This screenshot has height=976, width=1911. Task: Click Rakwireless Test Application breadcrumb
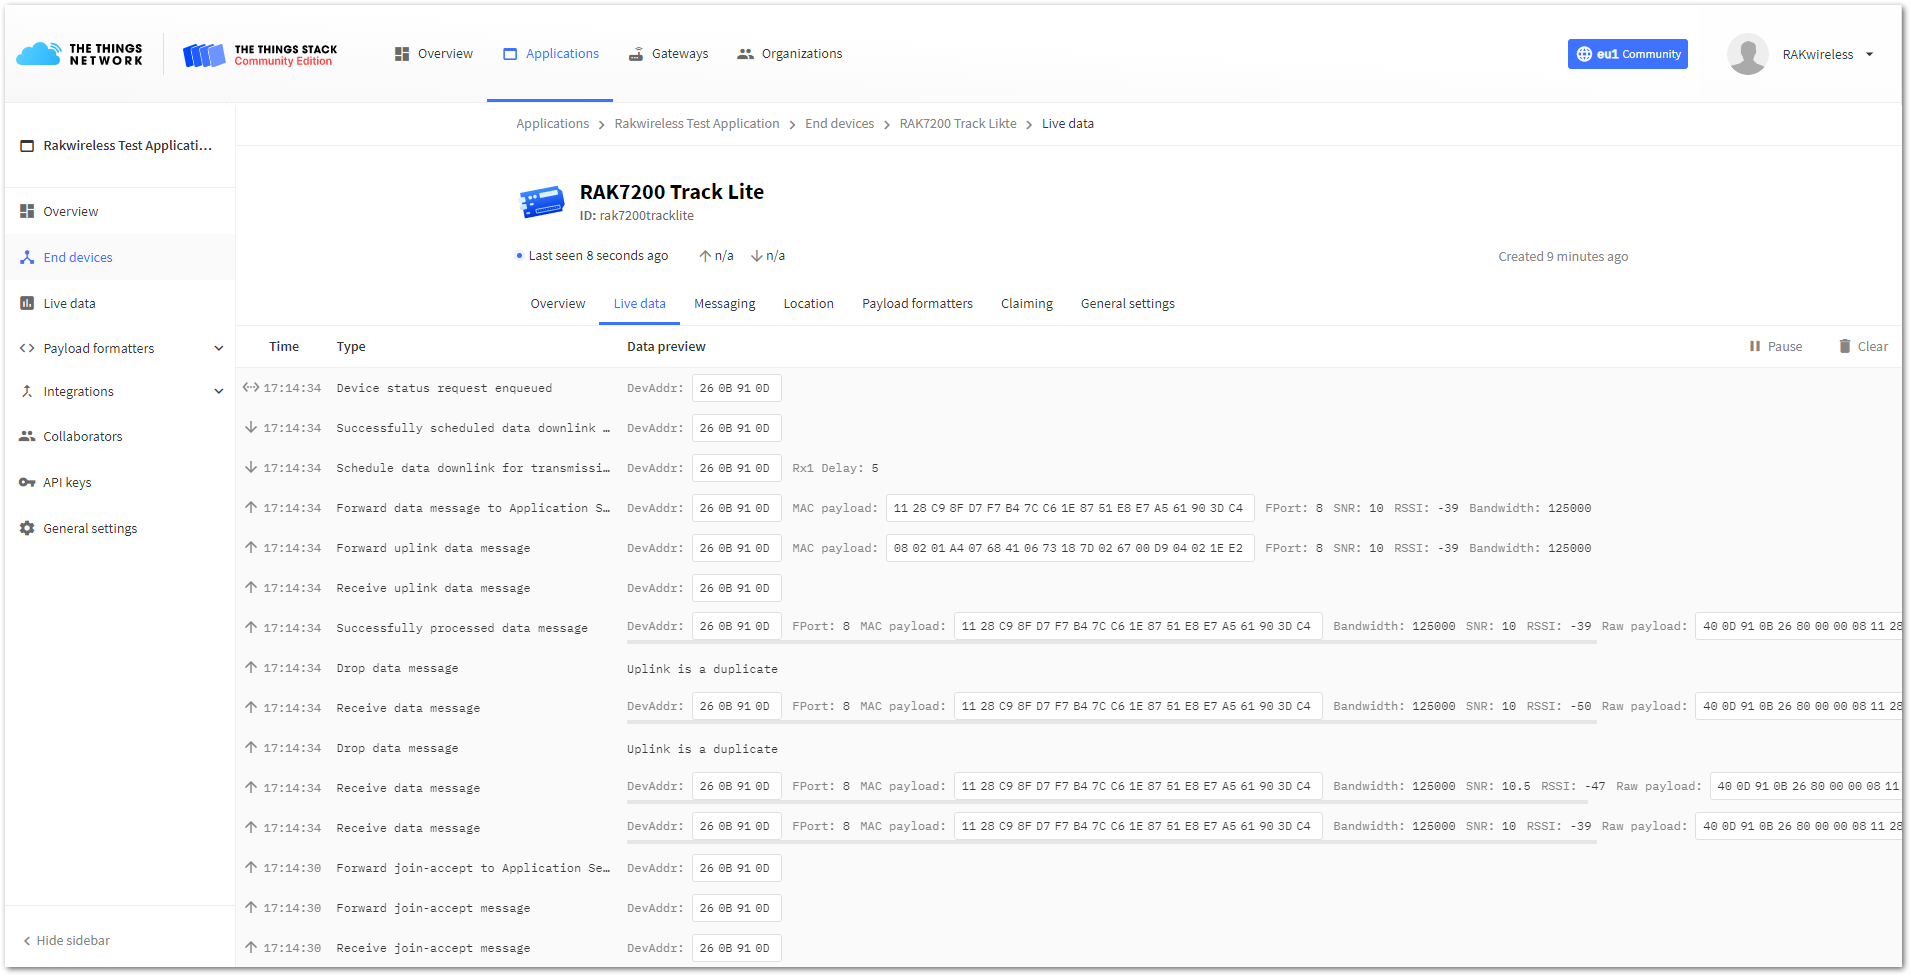[x=697, y=124]
